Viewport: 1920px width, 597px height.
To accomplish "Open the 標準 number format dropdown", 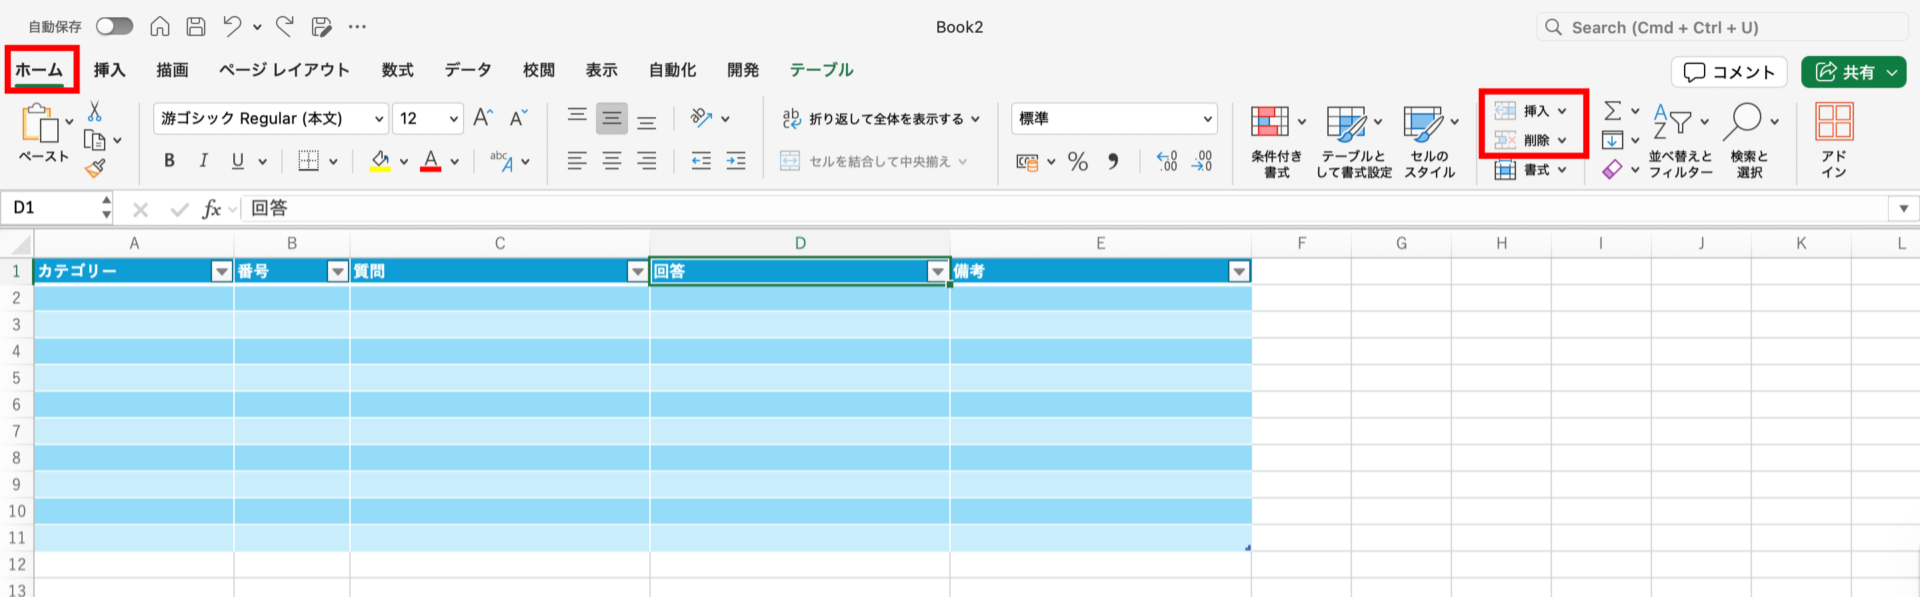I will 1114,118.
